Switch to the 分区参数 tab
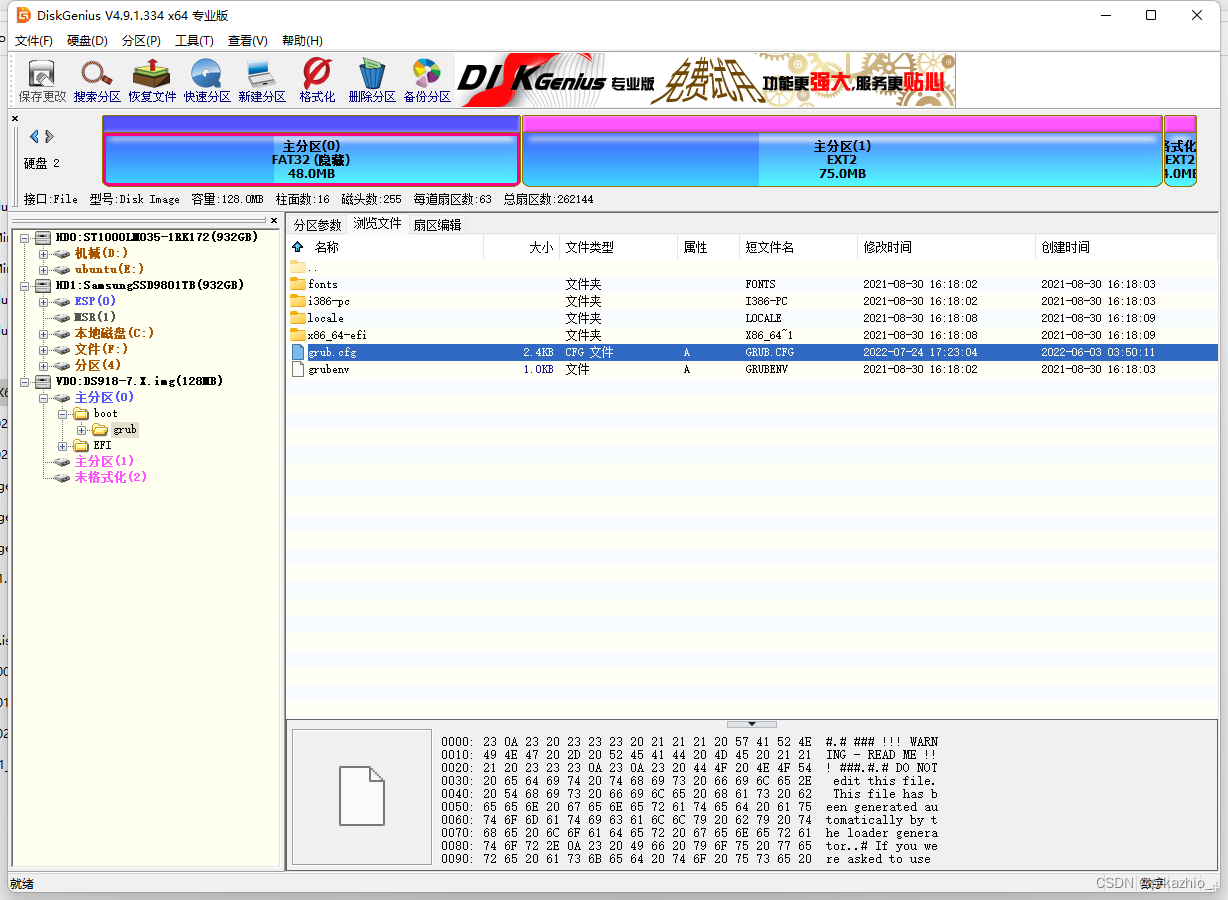1228x900 pixels. 317,225
